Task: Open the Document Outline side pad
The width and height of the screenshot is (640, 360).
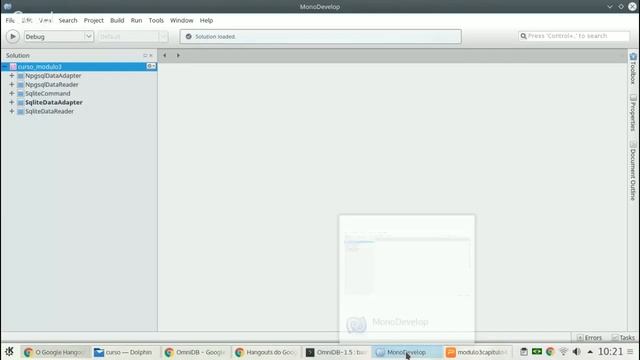Action: point(633,171)
